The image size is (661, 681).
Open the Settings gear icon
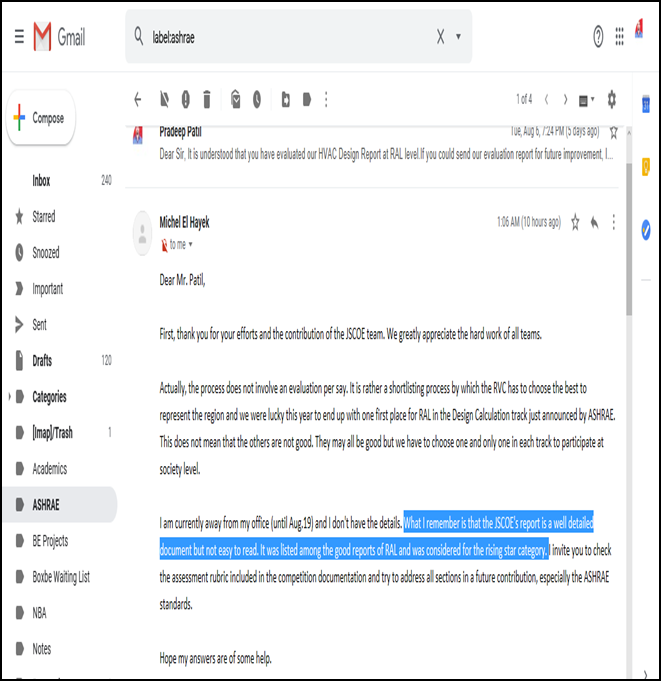[x=611, y=99]
